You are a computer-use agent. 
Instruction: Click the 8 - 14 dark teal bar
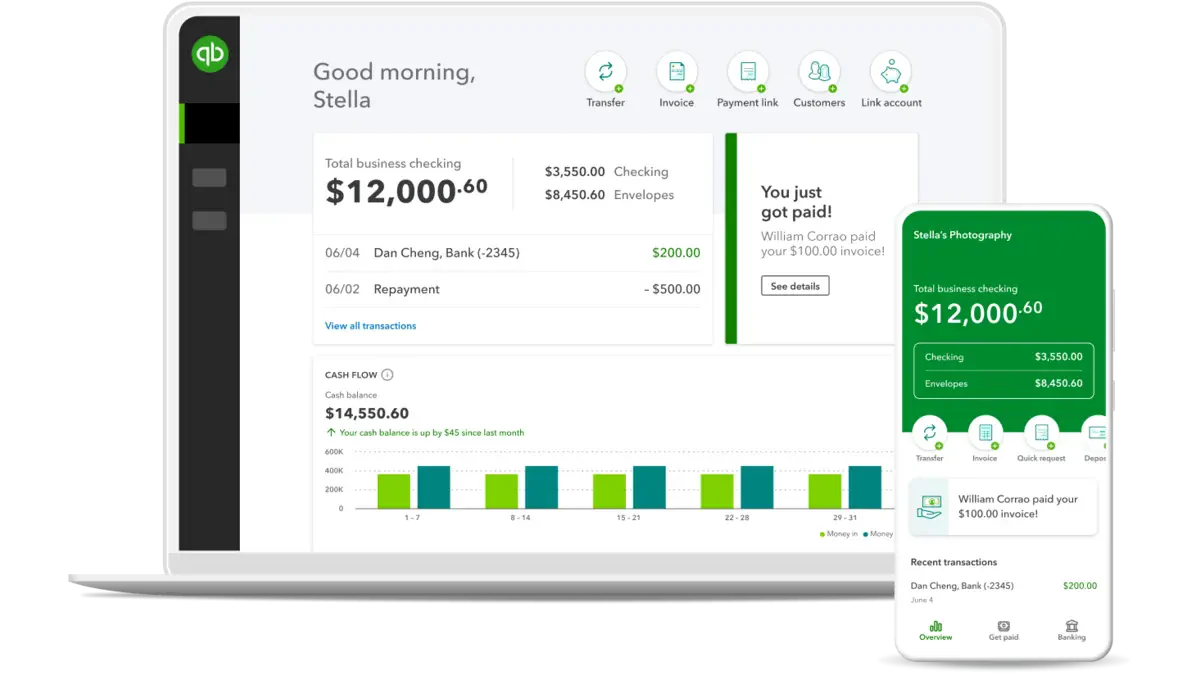tap(541, 487)
